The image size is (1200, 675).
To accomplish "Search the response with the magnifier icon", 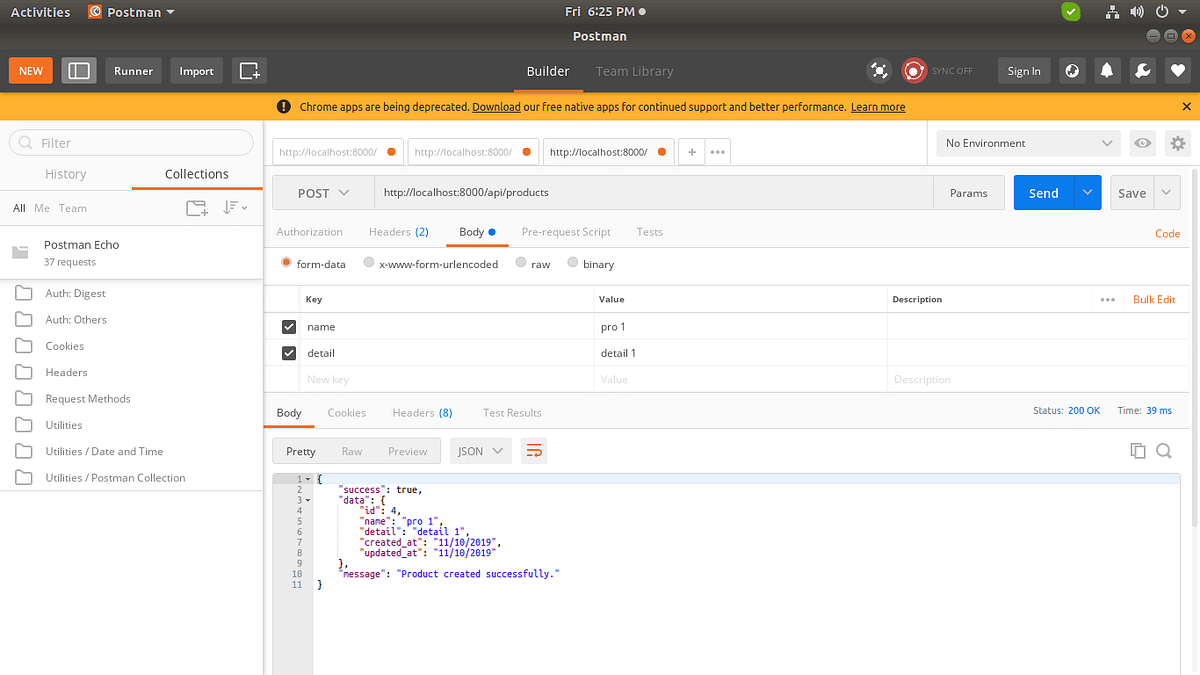I will 1163,450.
